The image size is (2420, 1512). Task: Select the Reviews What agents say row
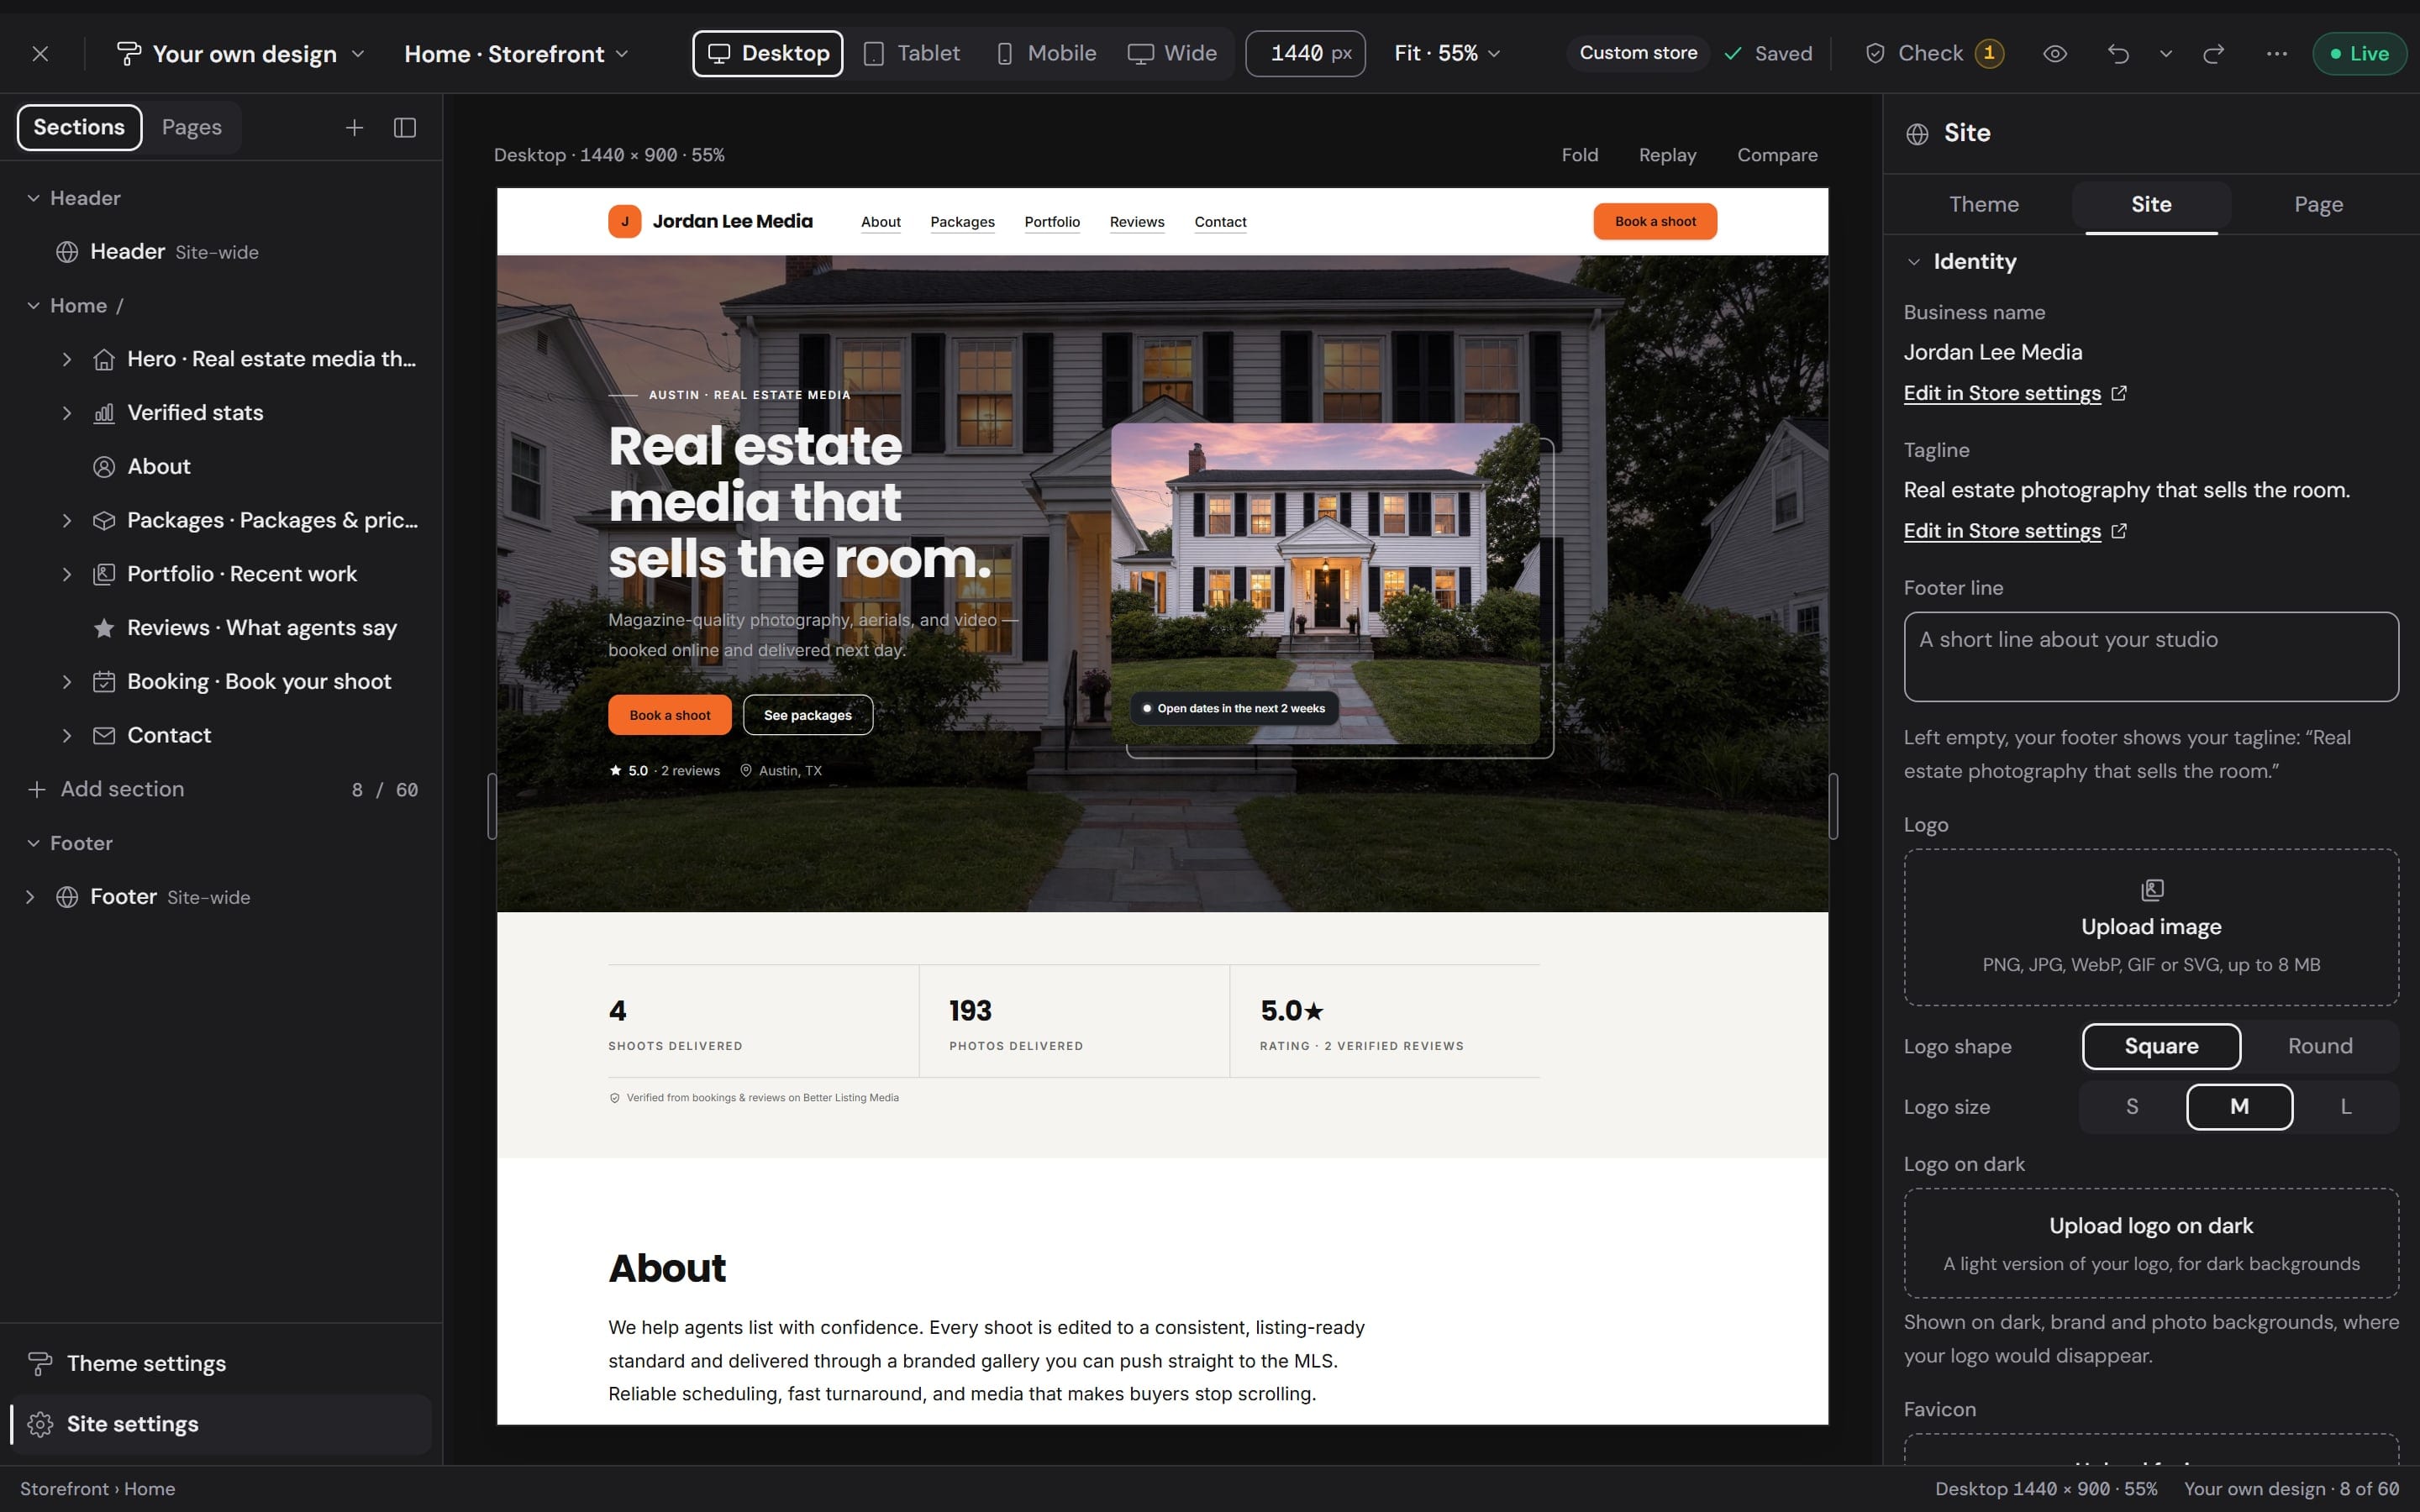coord(221,628)
